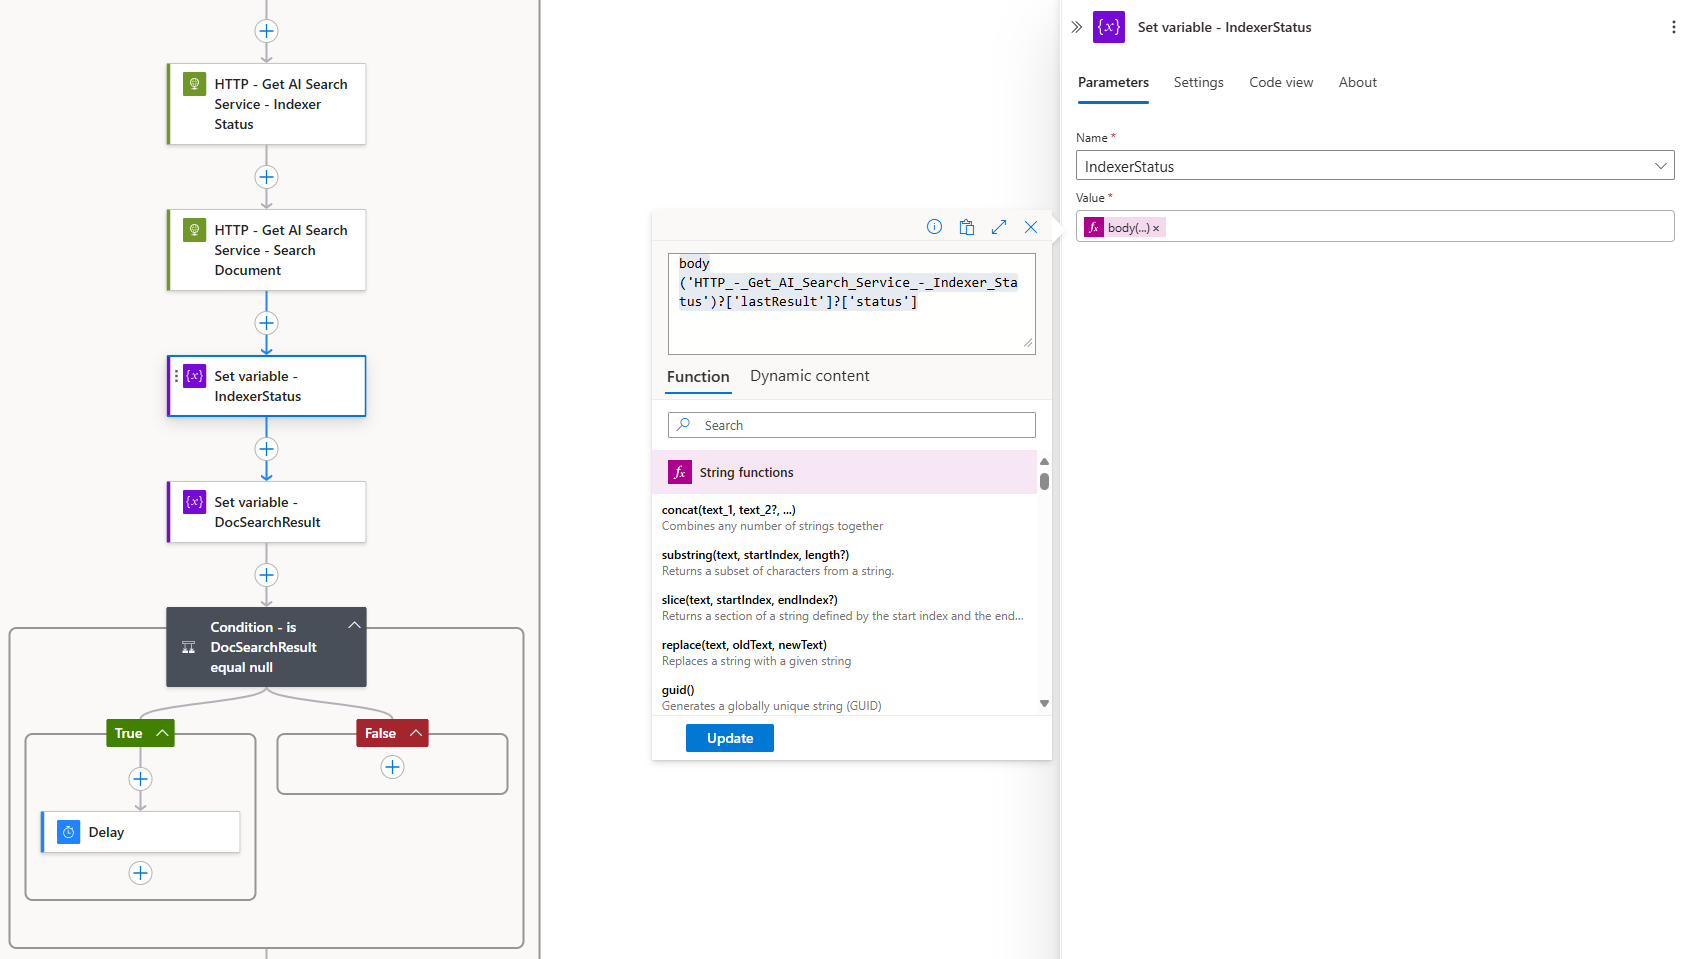Screen dimensions: 1687x959
Task: Open the About tab
Action: pyautogui.click(x=1357, y=82)
